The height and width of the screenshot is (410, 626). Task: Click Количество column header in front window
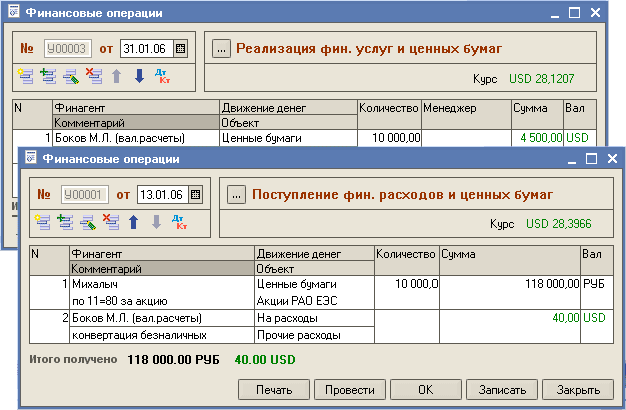click(407, 260)
